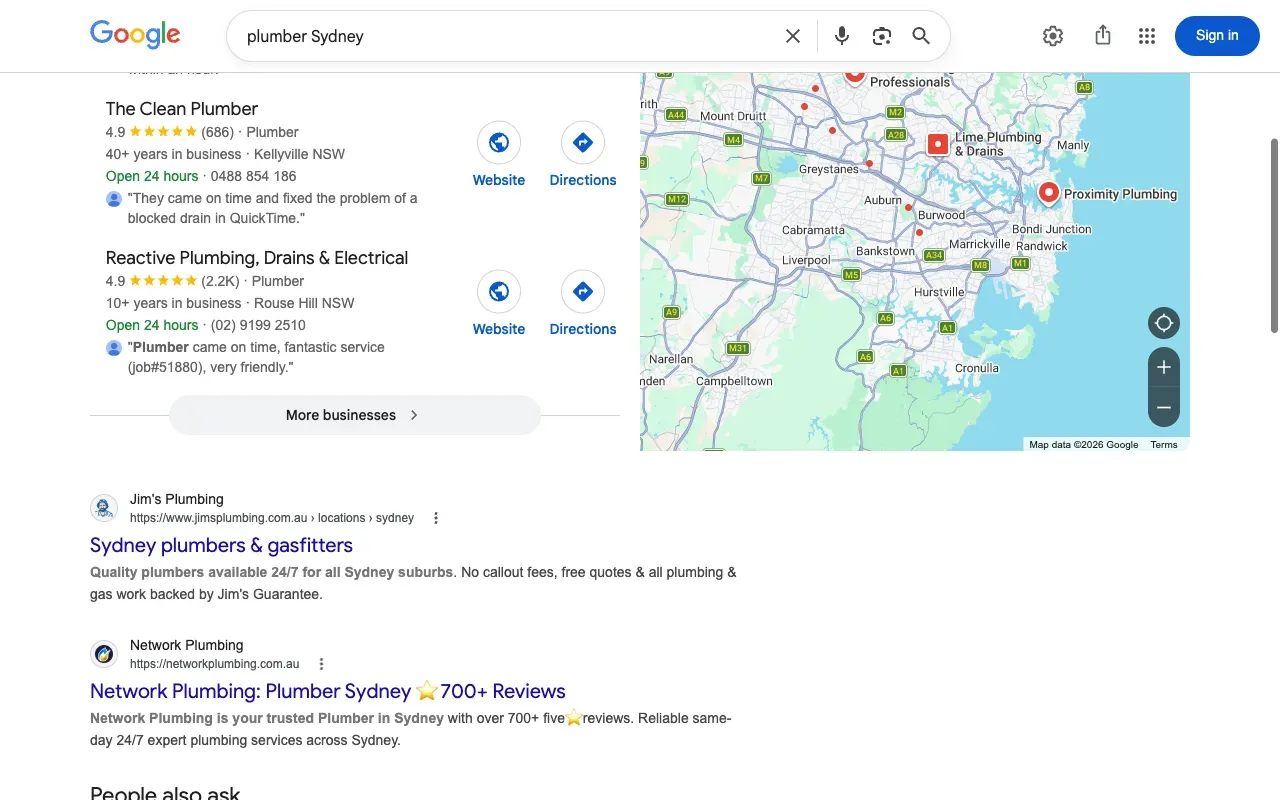This screenshot has height=800, width=1280.
Task: Click the red dot marker near Greystanes
Action: pos(869,163)
